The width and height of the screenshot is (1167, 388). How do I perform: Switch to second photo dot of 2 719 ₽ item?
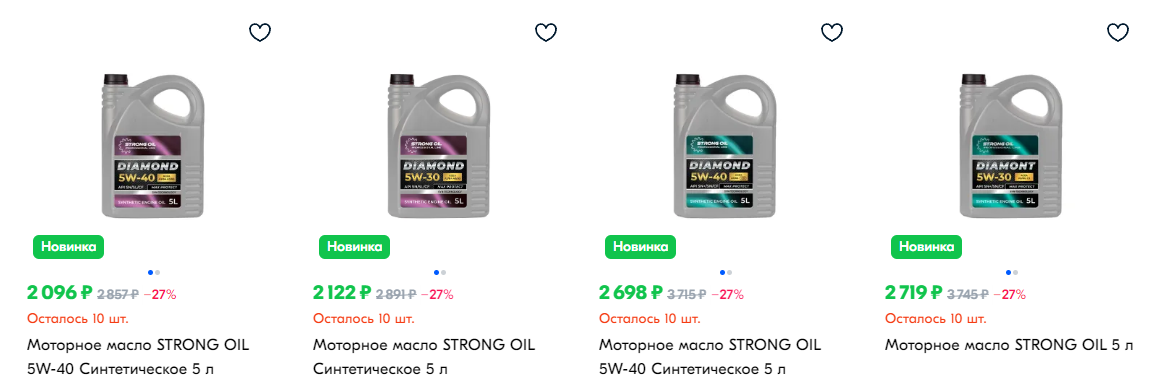[x=1015, y=273]
